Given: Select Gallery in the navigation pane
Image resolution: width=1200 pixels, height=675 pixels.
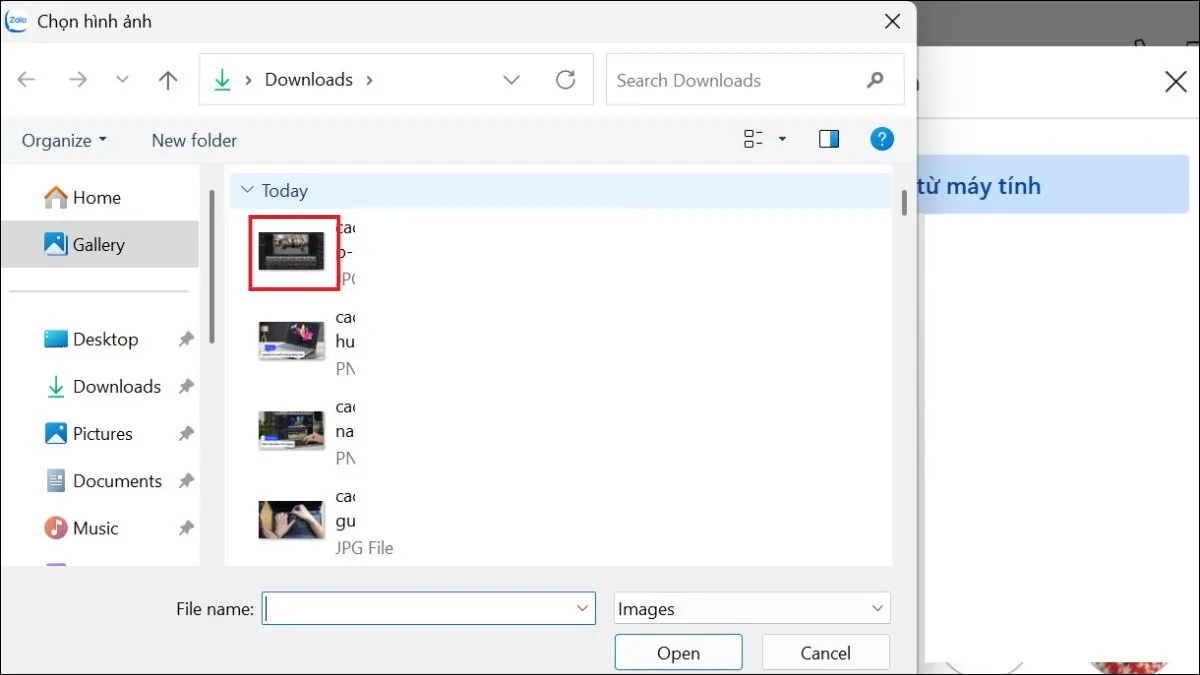Looking at the screenshot, I should (99, 244).
